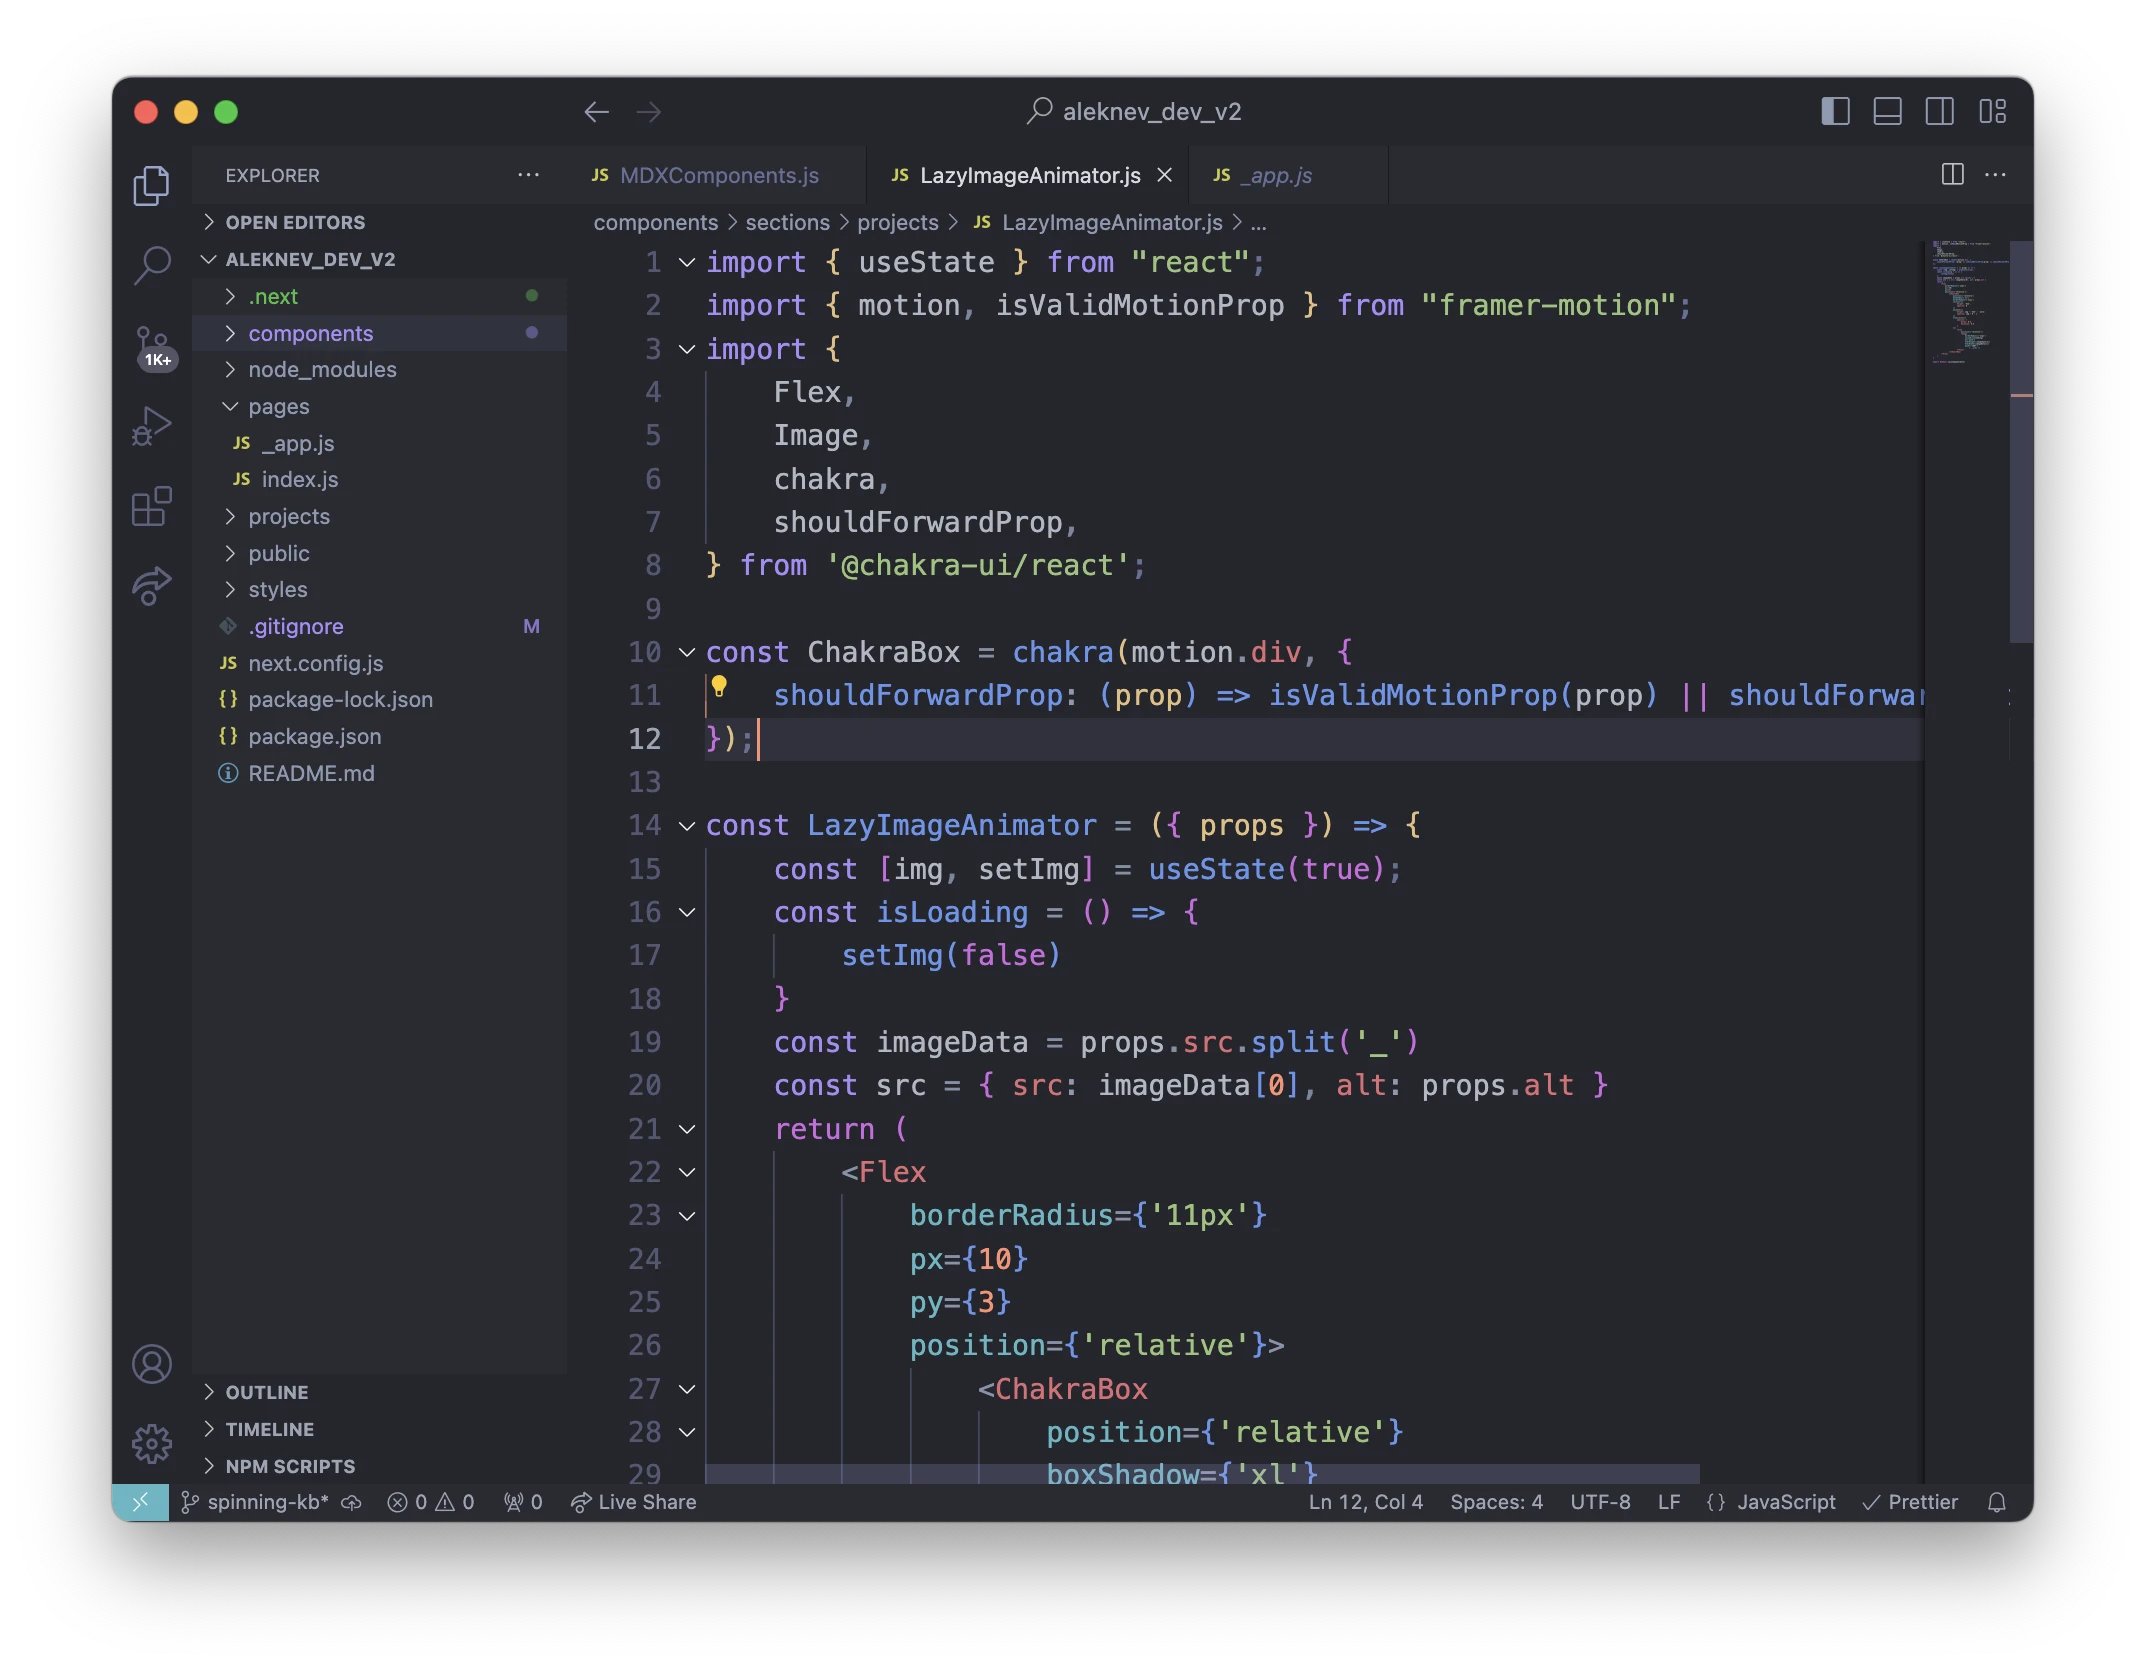Click the lightbulb quick-fix icon on line 11

[x=719, y=687]
